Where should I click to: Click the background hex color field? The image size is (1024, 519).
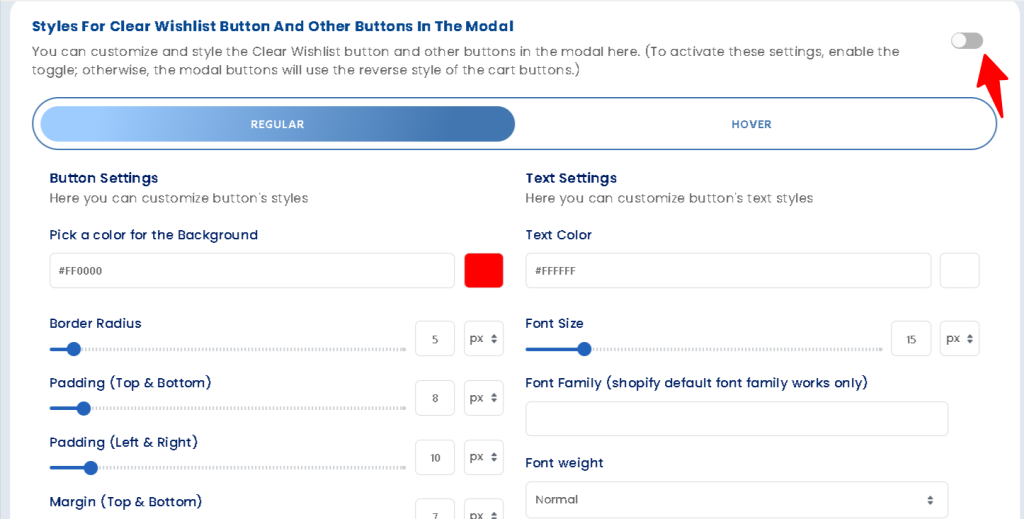click(x=252, y=271)
